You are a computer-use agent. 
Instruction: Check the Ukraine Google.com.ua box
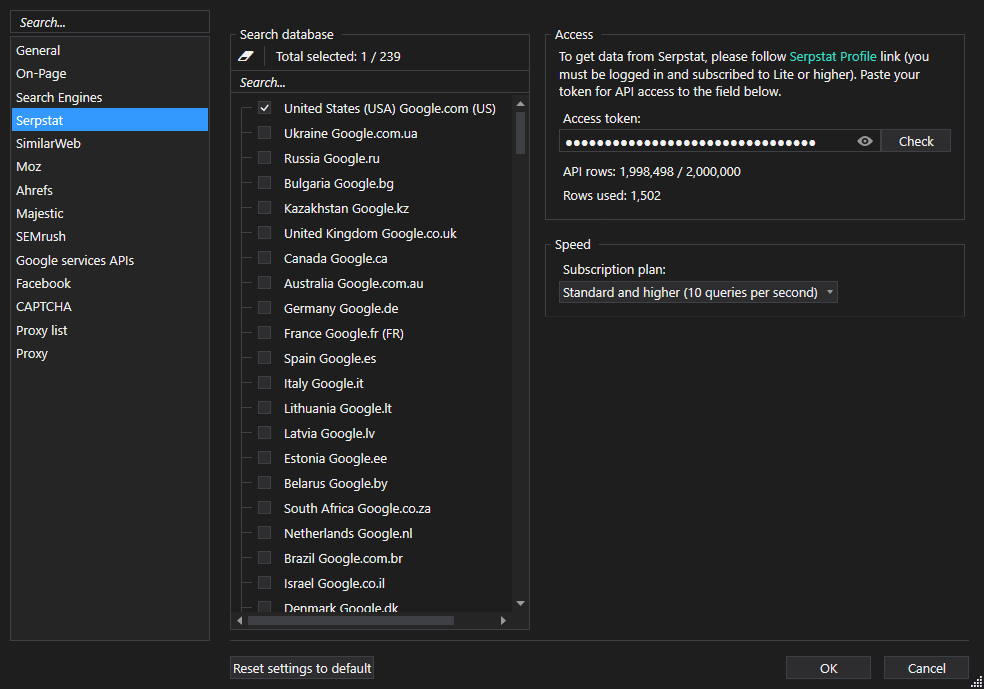tap(265, 133)
